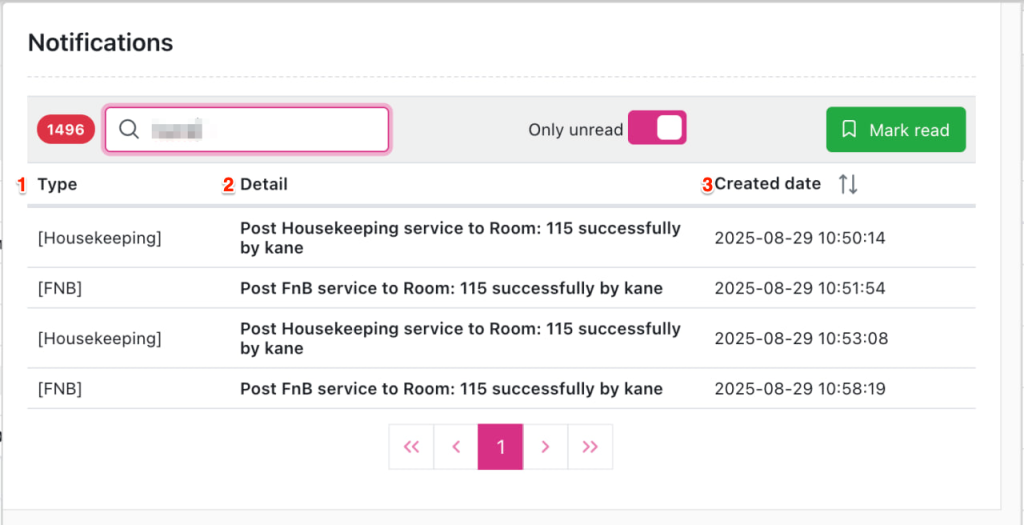Click the Detail column header

click(264, 184)
